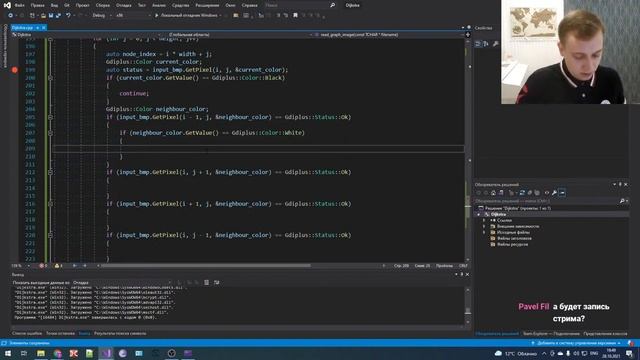Click the editor horizontal scrollbar

click(x=206, y=266)
